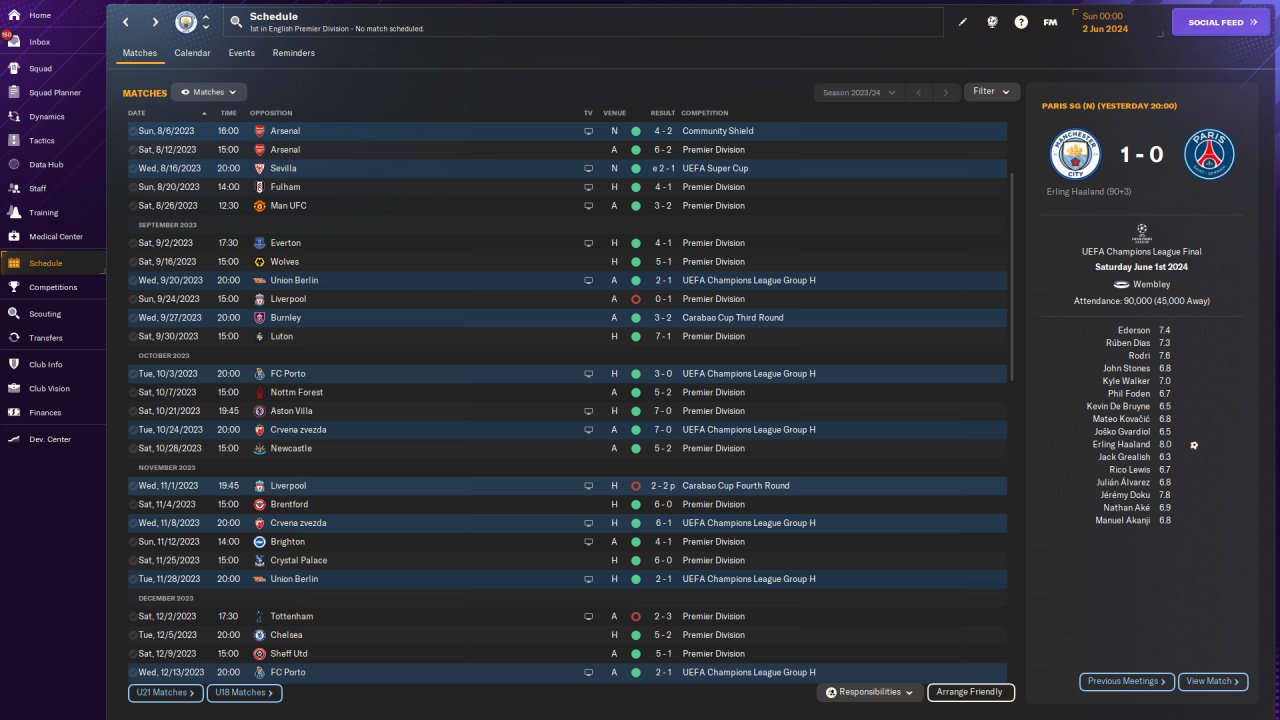Image resolution: width=1280 pixels, height=720 pixels.
Task: Switch to the Reminders tab
Action: click(293, 53)
